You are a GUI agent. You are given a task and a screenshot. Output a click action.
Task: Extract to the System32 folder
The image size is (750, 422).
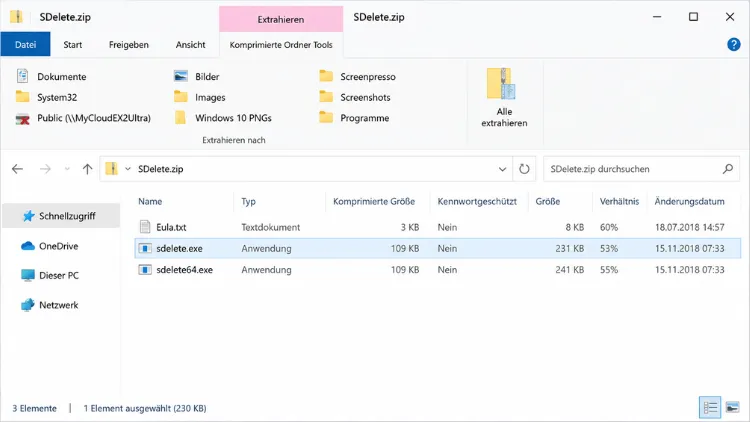click(x=46, y=97)
